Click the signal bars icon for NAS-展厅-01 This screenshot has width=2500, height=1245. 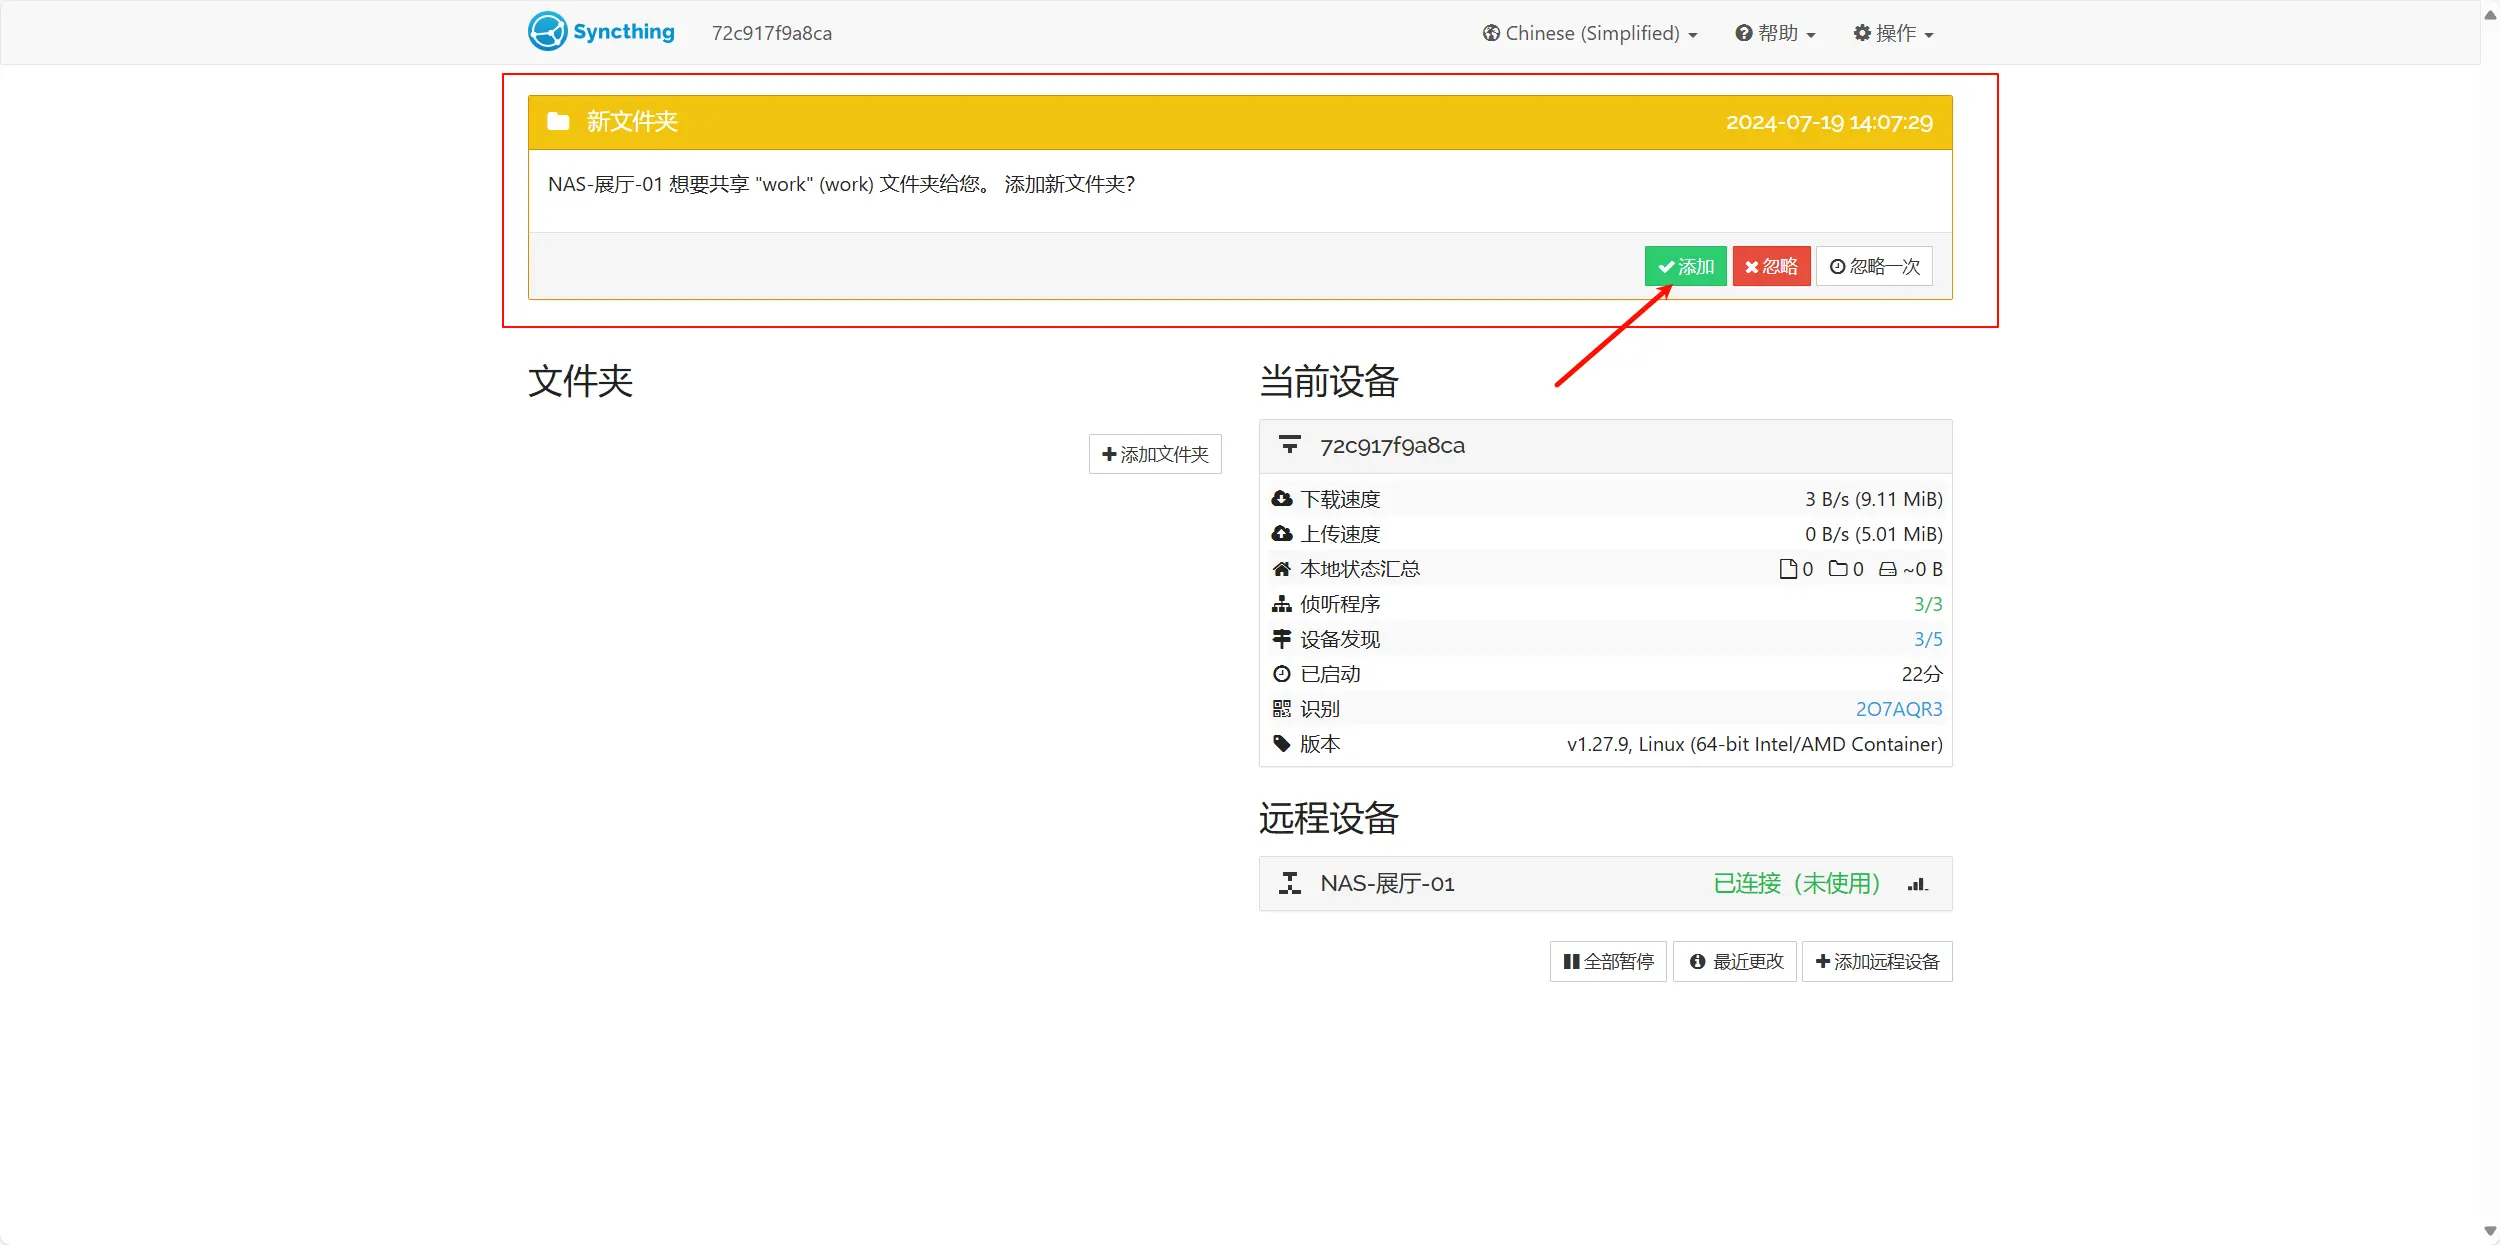coord(1917,884)
